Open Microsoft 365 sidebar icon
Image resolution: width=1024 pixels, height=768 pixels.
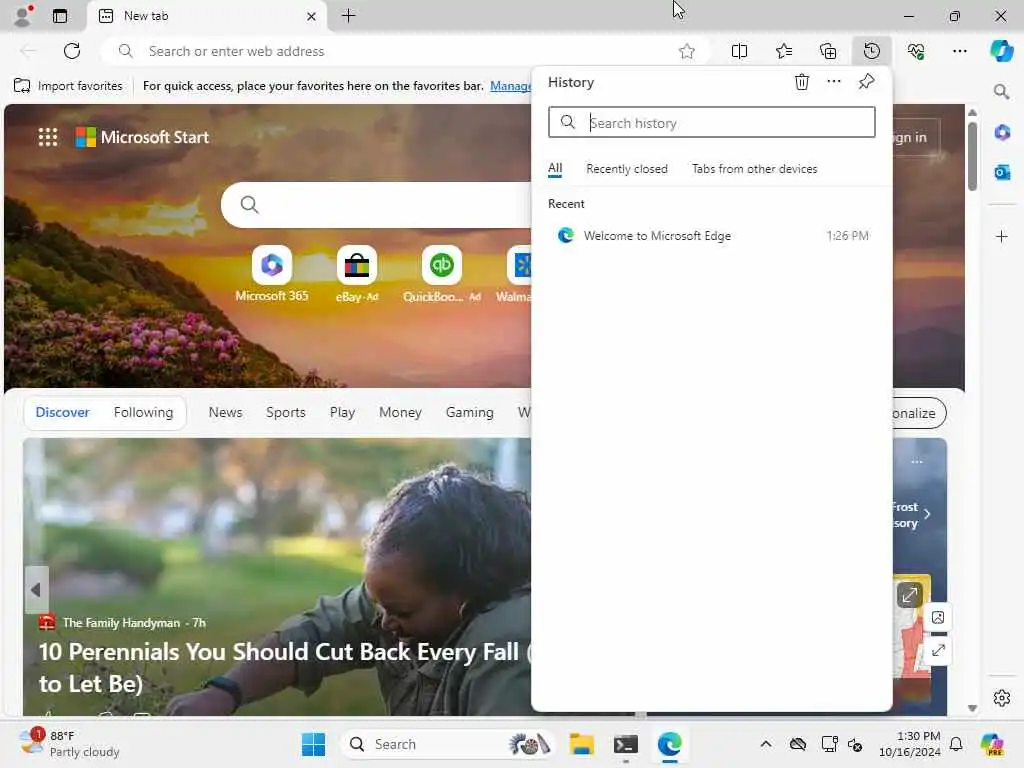(1002, 133)
